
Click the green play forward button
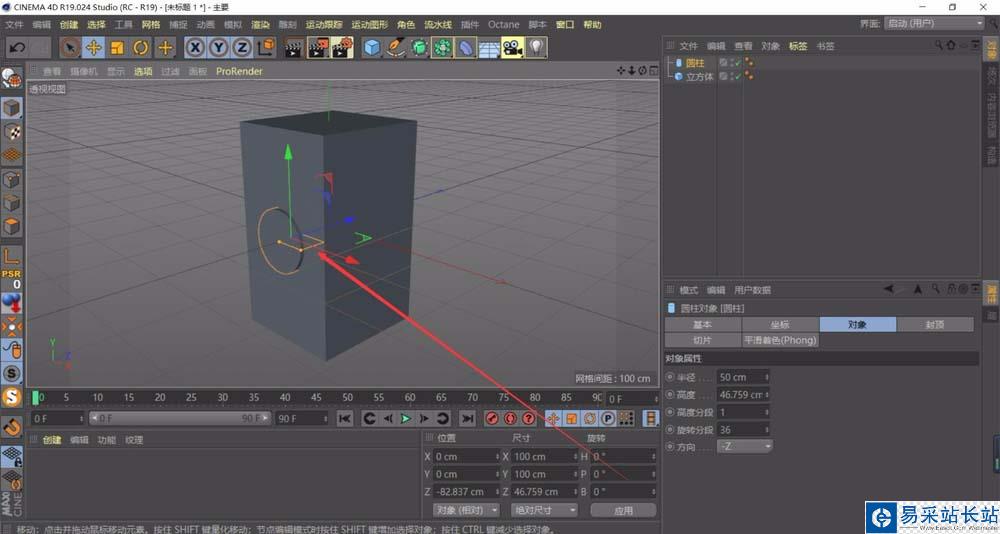click(x=406, y=419)
